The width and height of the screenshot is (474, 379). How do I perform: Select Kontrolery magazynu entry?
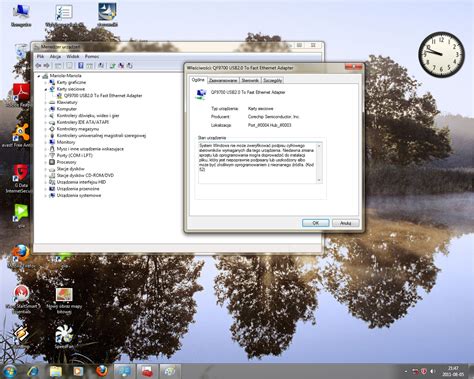coord(78,129)
